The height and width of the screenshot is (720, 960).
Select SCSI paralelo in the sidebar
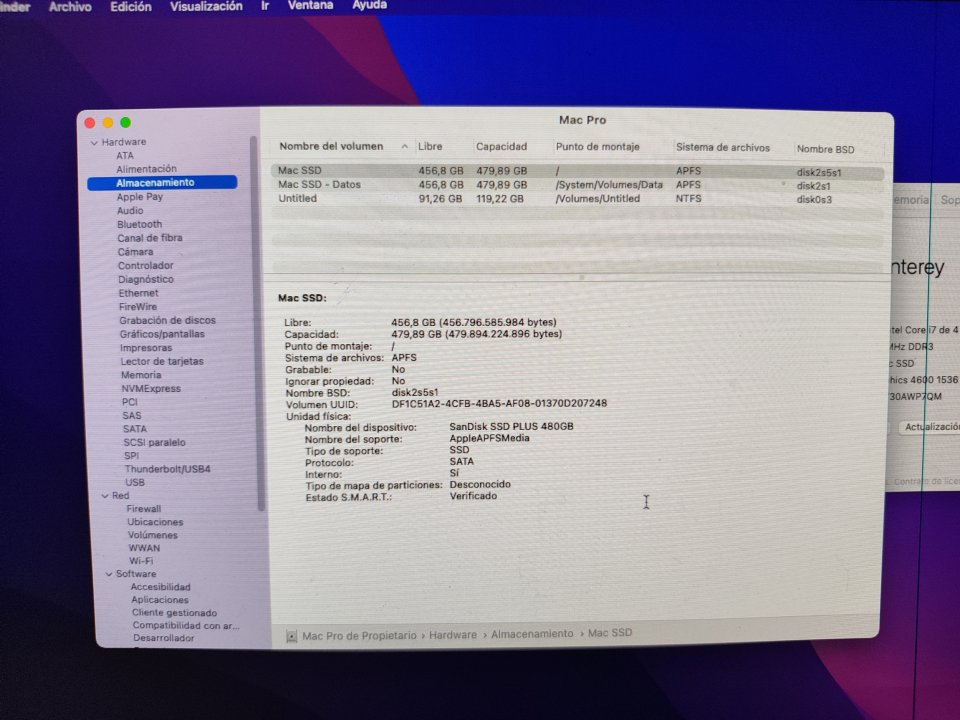[154, 443]
